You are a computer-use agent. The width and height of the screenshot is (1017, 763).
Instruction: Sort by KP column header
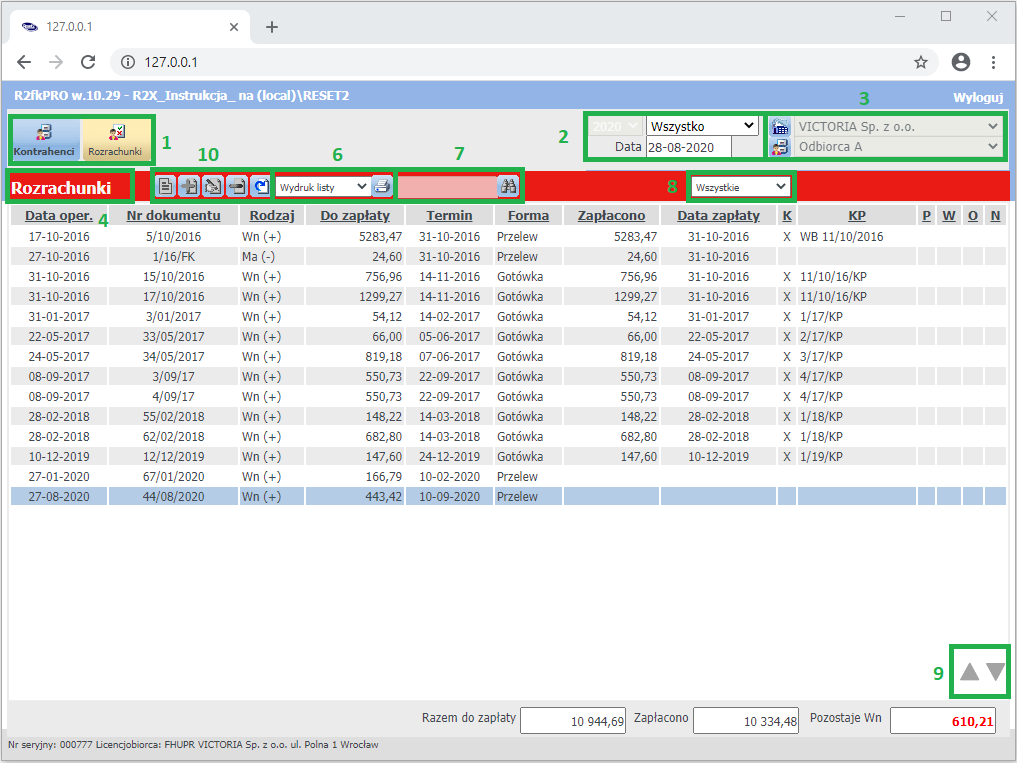[x=857, y=215]
